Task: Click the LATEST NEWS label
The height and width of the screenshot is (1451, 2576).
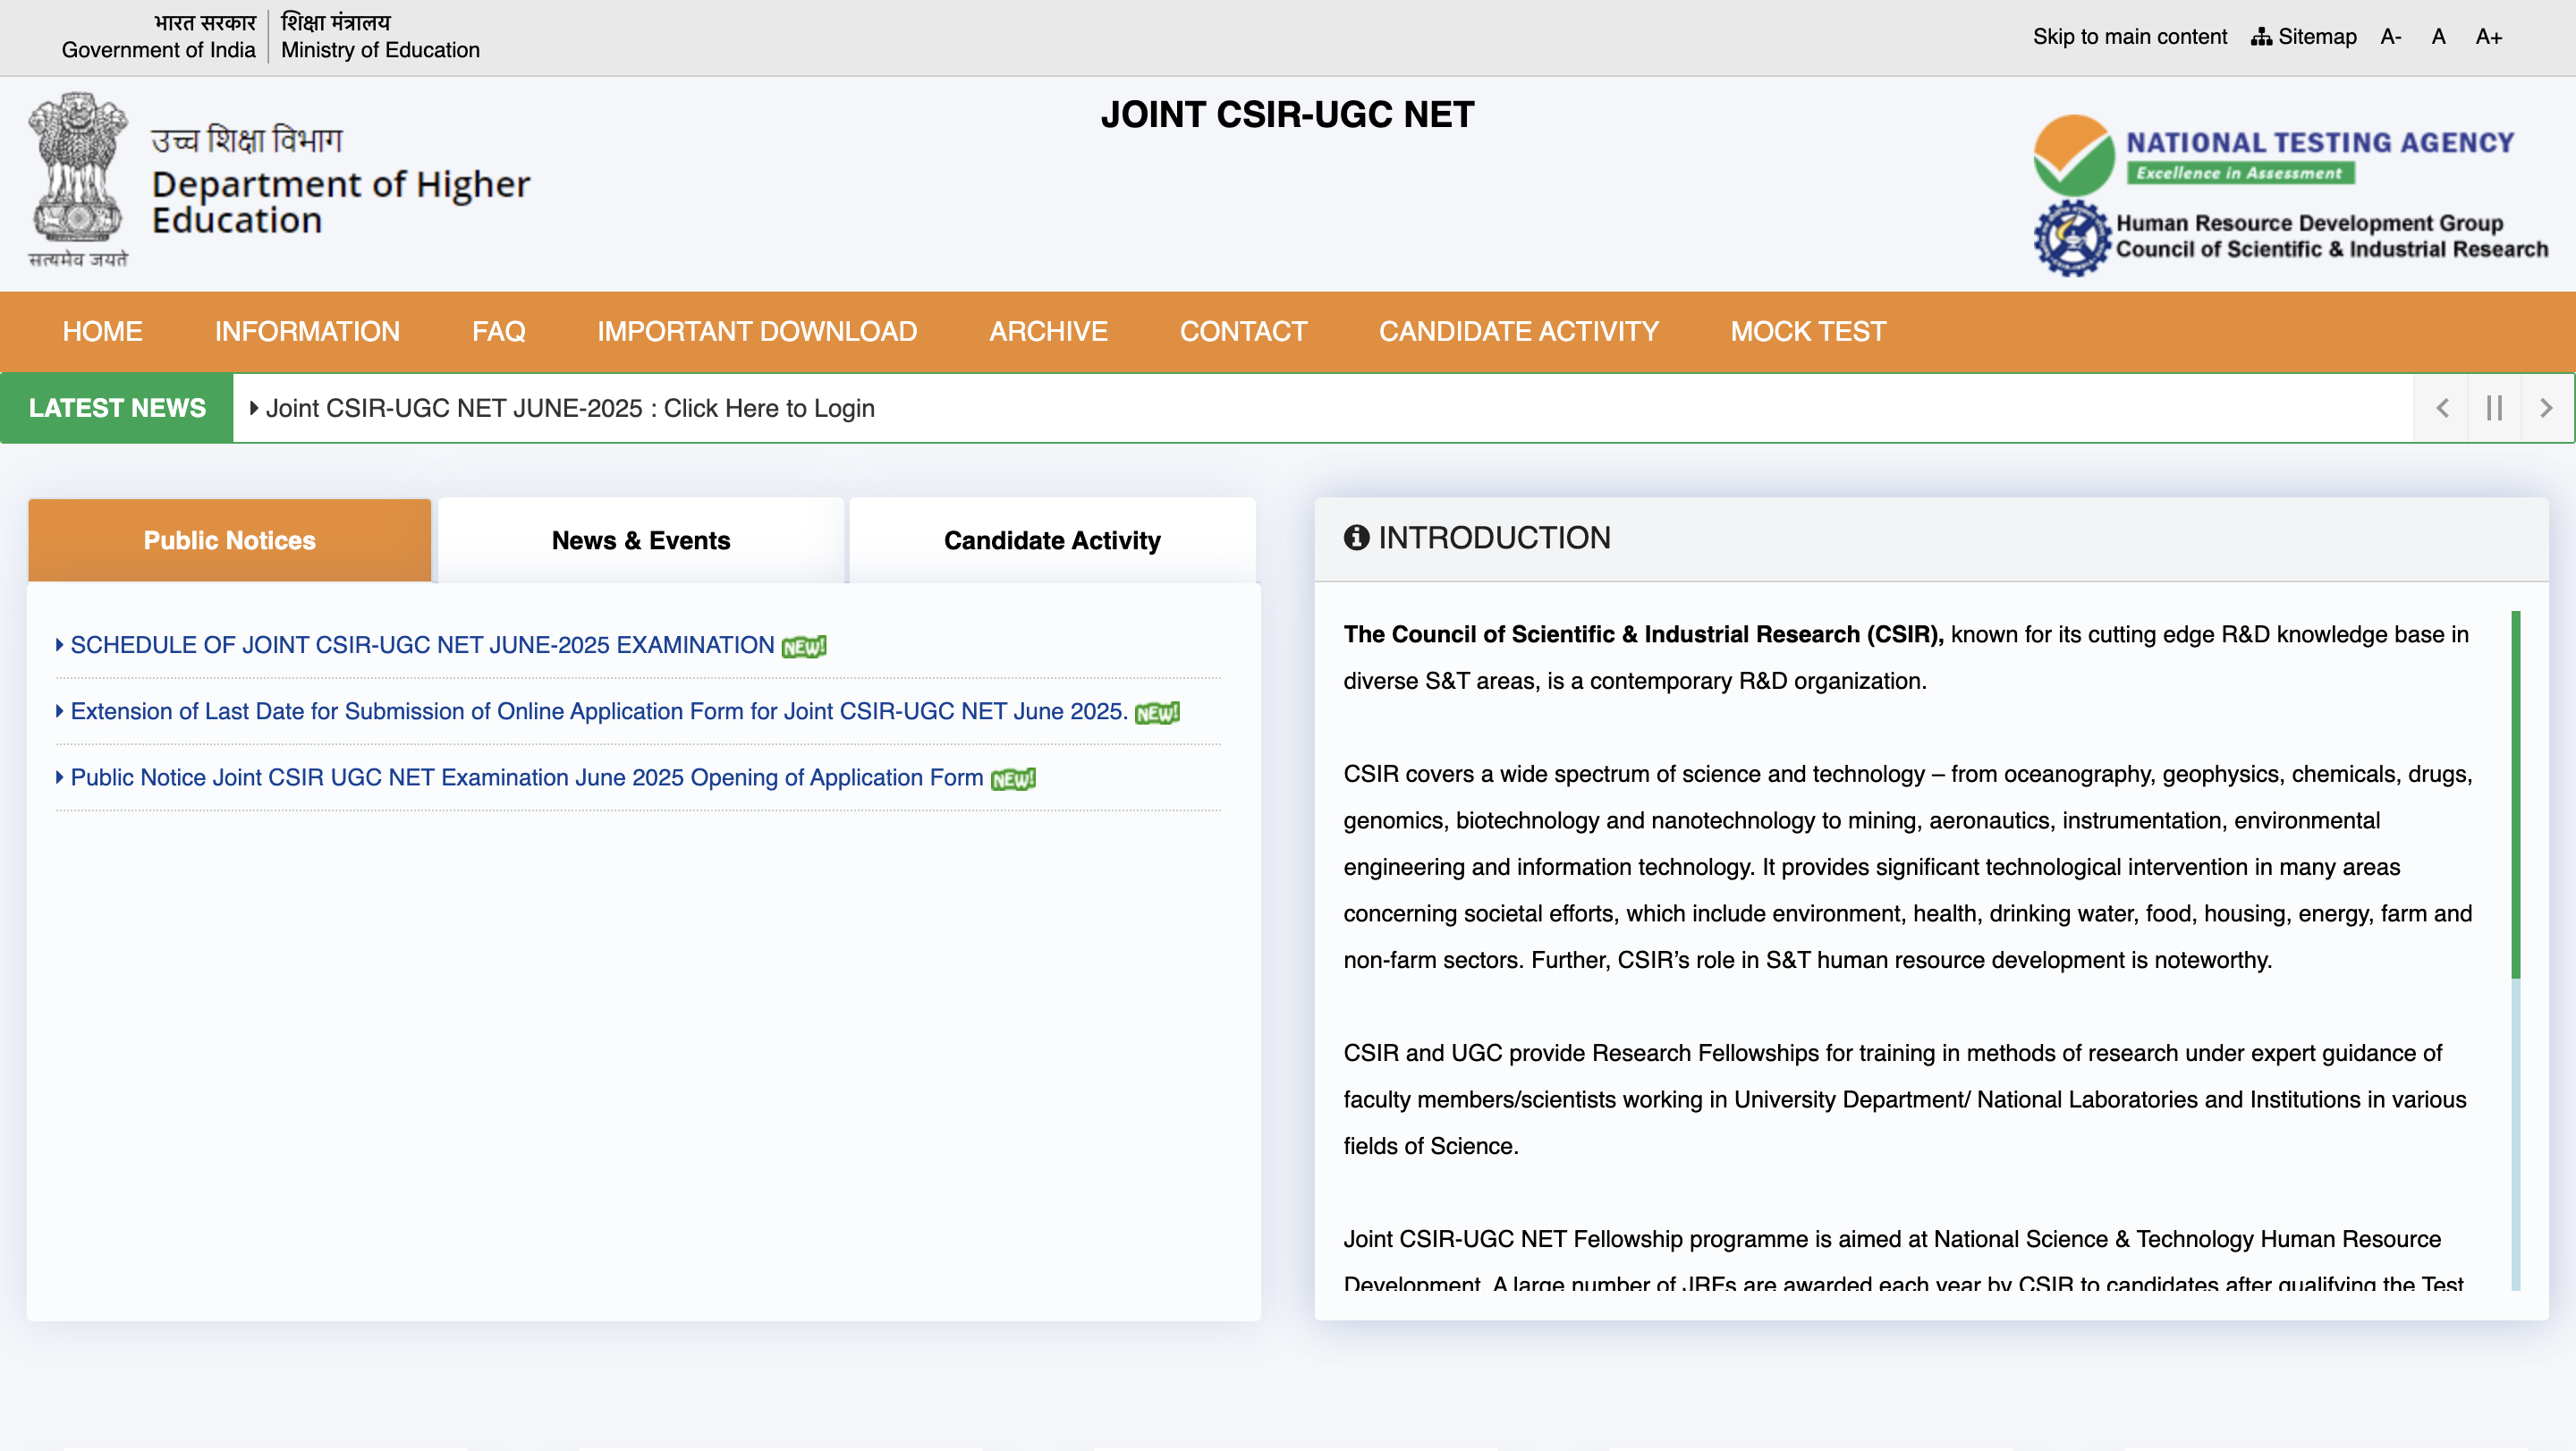Action: [117, 409]
